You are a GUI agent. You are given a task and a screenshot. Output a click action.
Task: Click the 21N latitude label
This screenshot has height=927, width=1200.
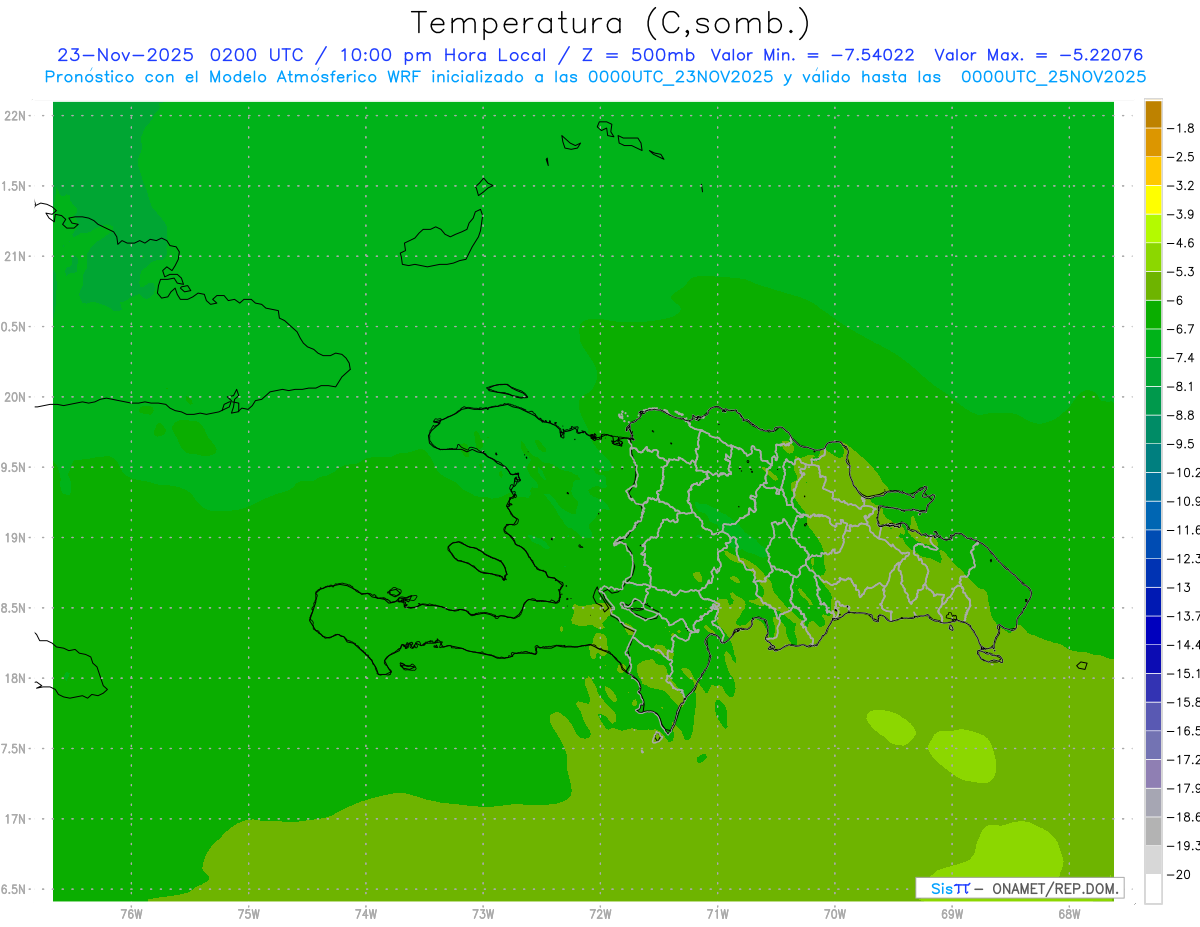pyautogui.click(x=15, y=257)
